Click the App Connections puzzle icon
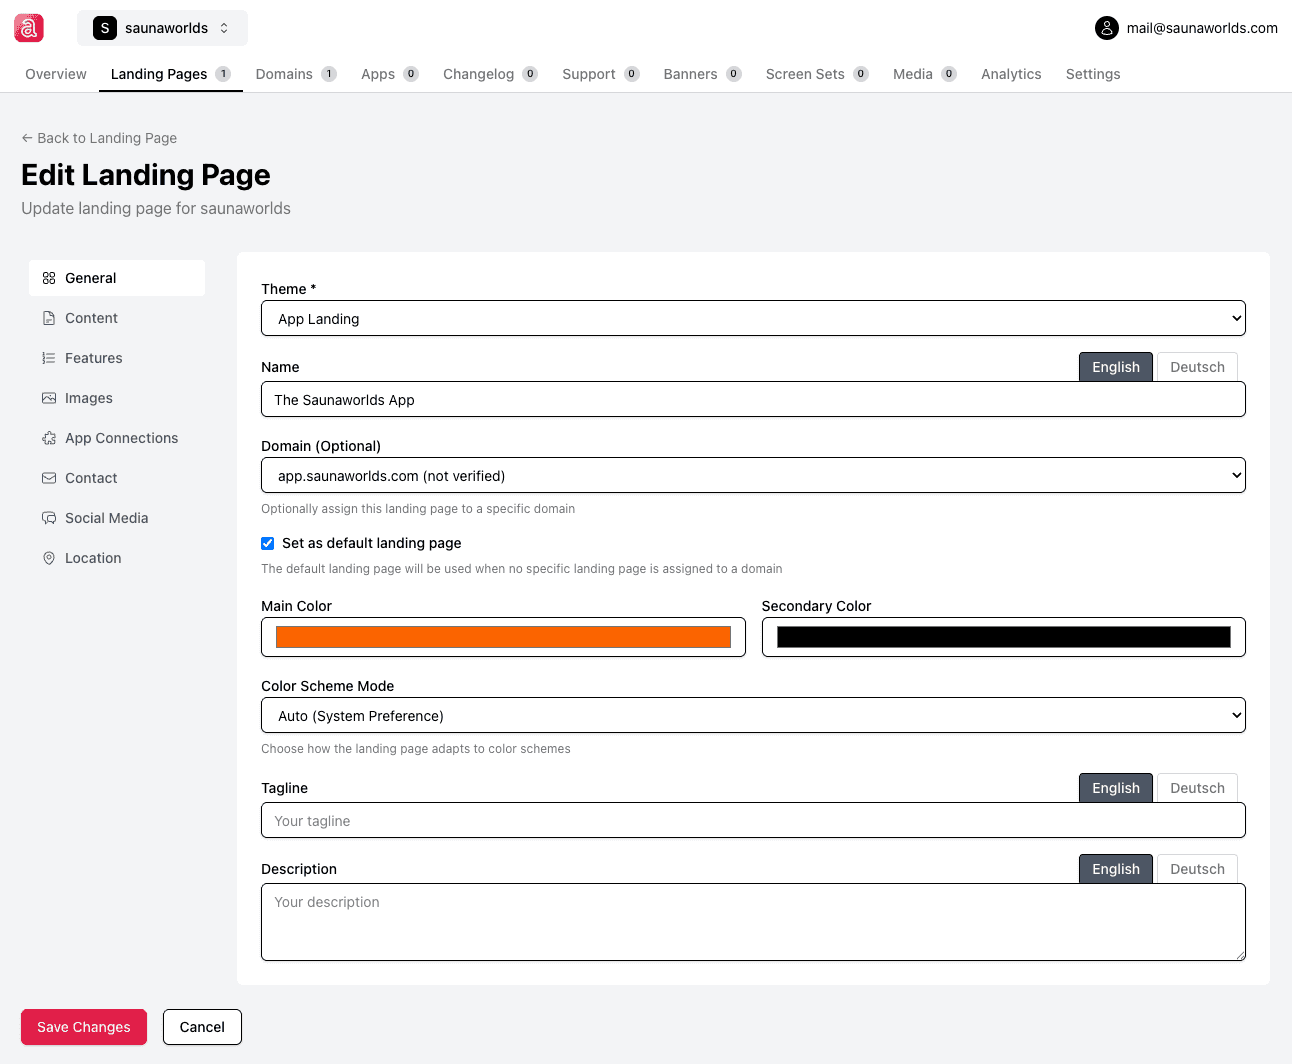 point(49,438)
